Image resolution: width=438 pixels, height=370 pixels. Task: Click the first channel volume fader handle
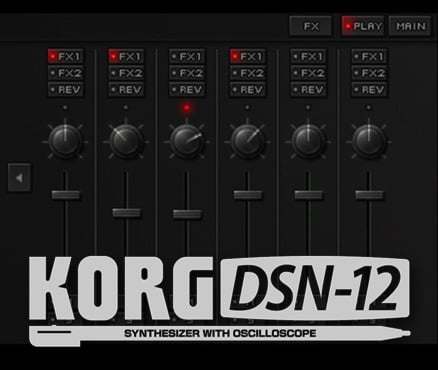click(66, 195)
